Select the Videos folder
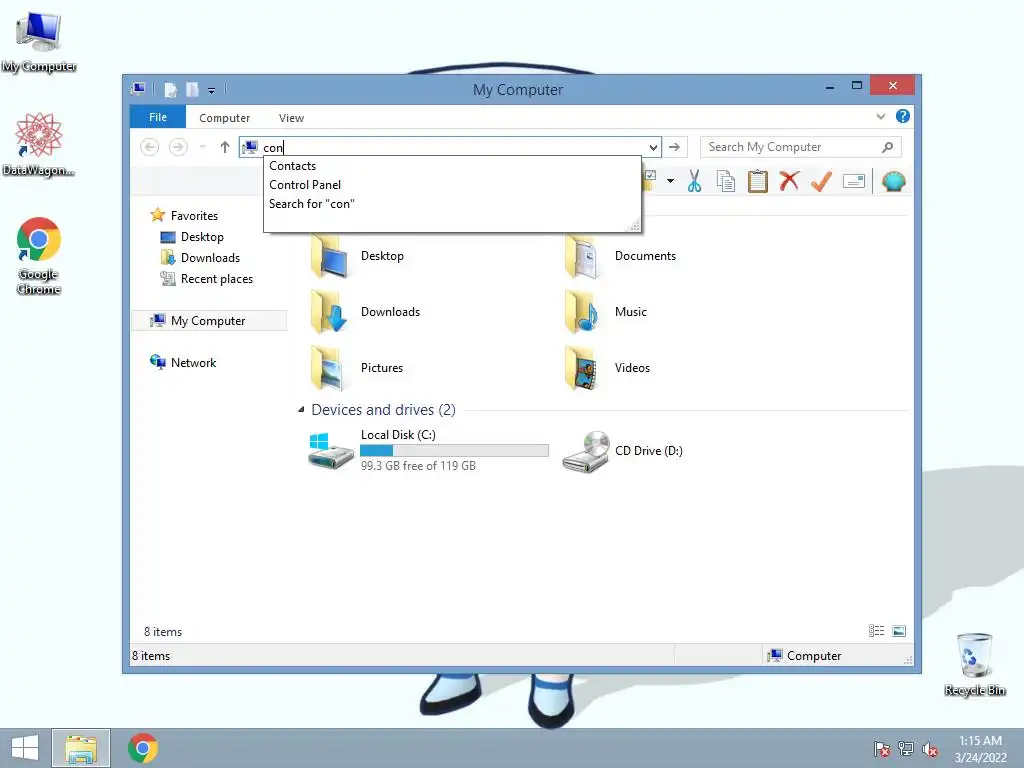This screenshot has width=1024, height=768. (607, 368)
